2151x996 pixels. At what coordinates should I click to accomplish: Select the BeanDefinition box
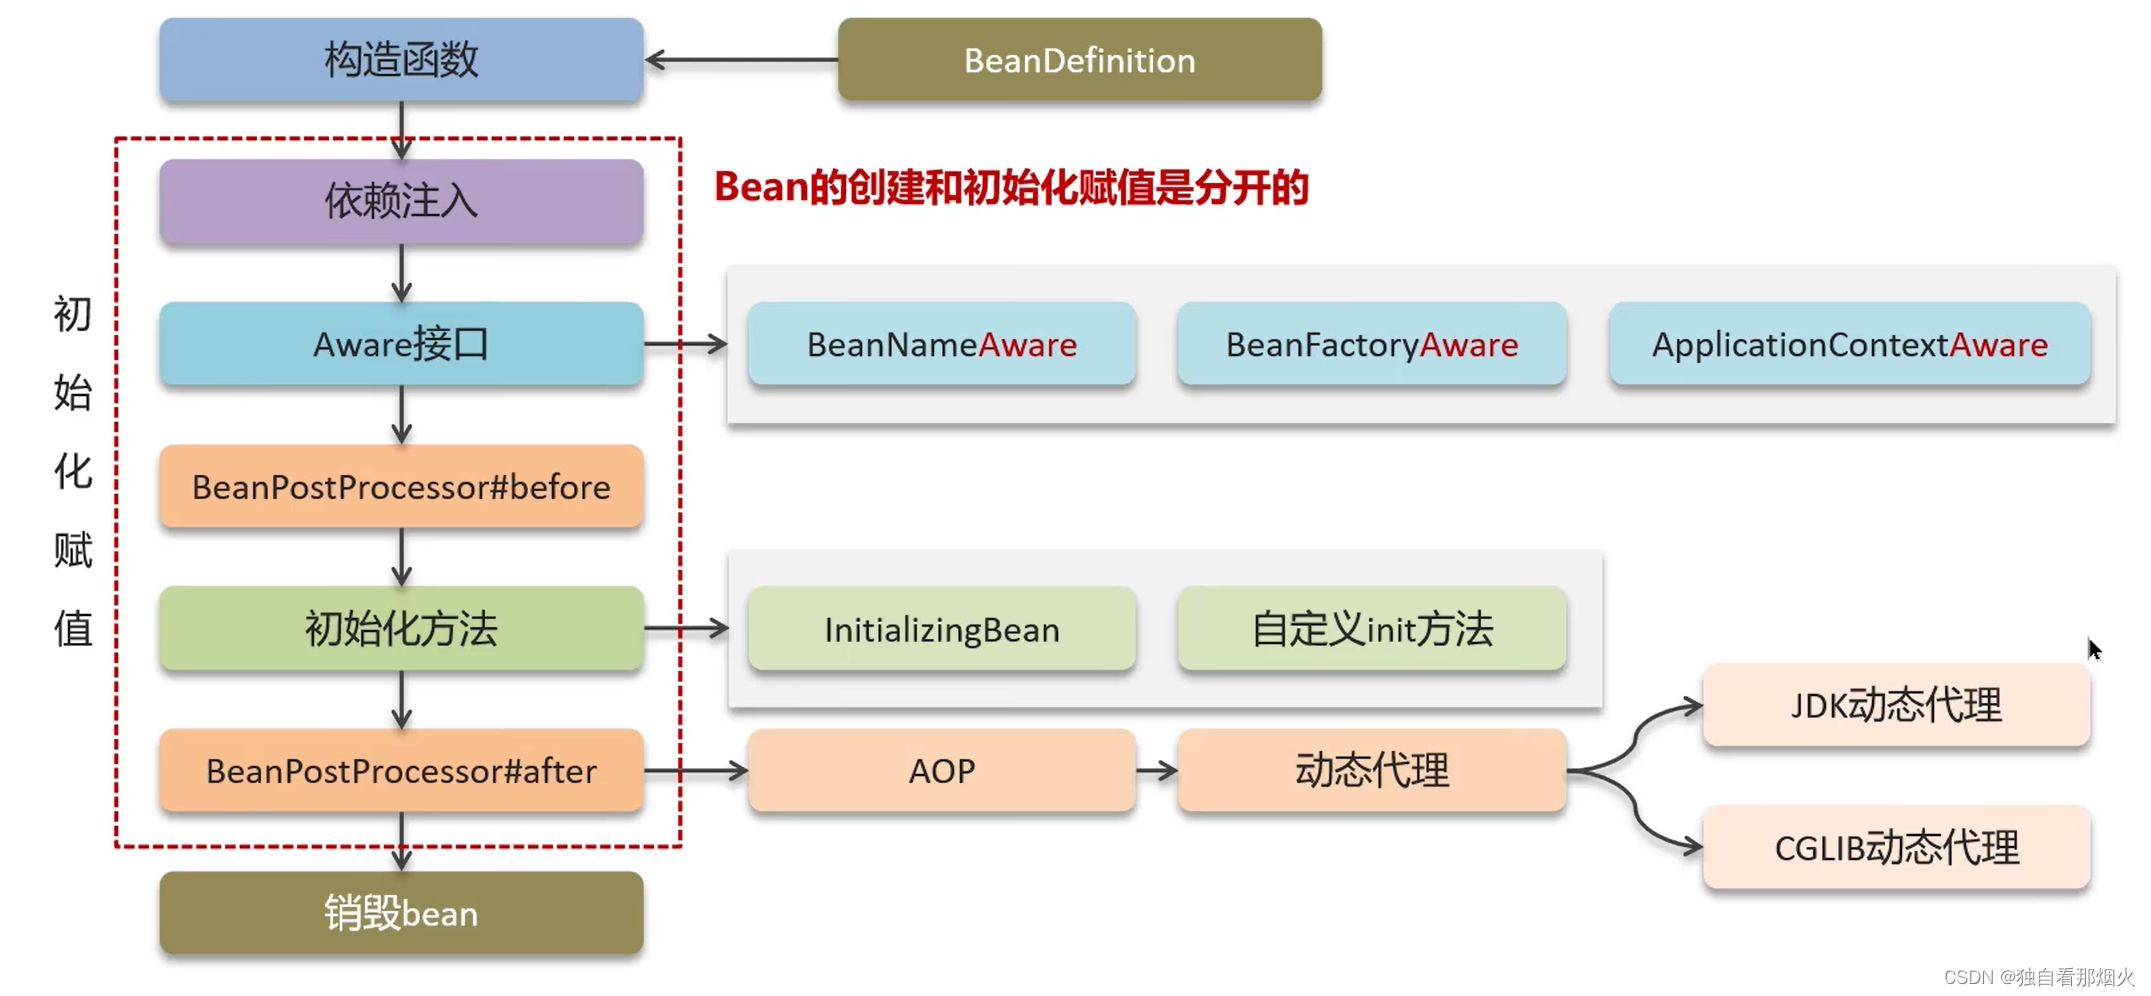point(1080,60)
